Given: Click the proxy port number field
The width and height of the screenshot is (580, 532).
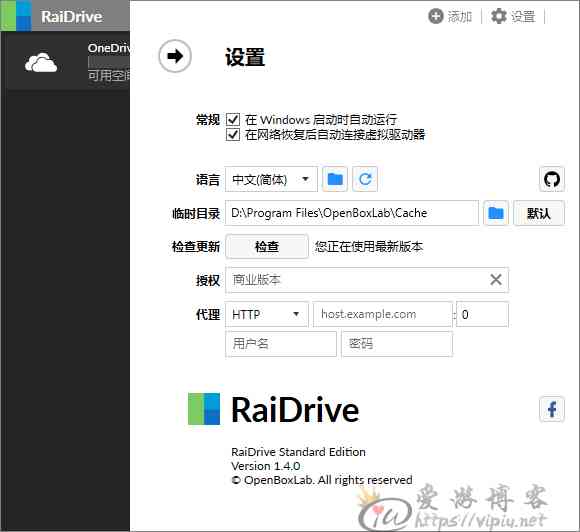Looking at the screenshot, I should [x=482, y=314].
